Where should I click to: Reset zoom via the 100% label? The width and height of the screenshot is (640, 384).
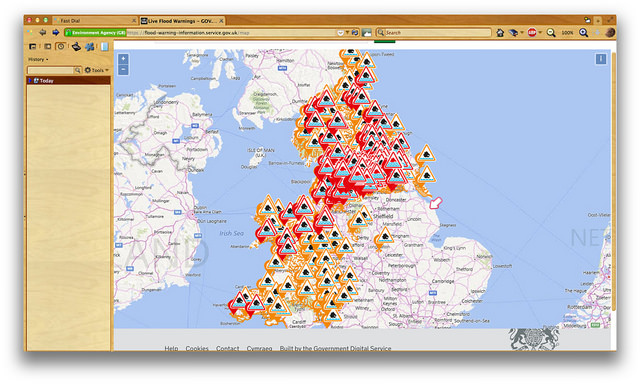(567, 33)
